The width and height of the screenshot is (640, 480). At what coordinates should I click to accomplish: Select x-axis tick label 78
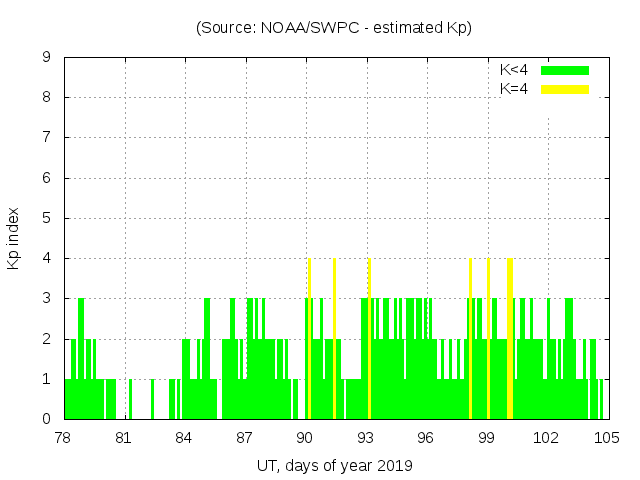[x=64, y=437]
